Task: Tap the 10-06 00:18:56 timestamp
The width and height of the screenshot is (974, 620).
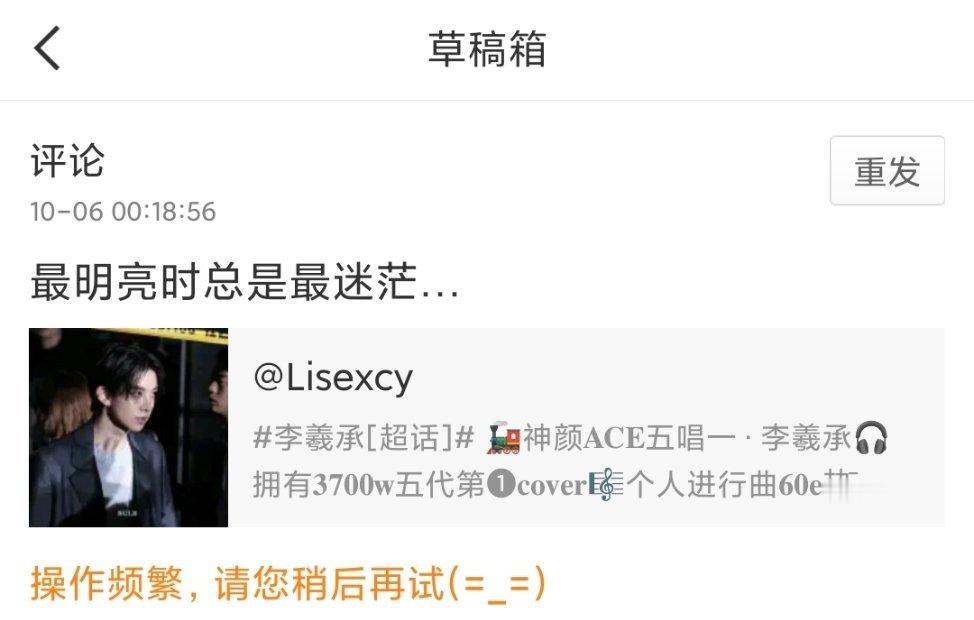Action: pos(123,211)
